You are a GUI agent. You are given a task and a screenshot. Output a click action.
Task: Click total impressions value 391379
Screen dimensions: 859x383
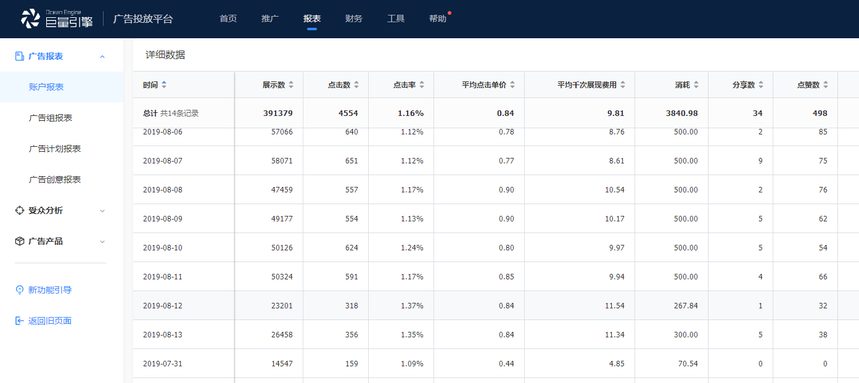(x=278, y=114)
